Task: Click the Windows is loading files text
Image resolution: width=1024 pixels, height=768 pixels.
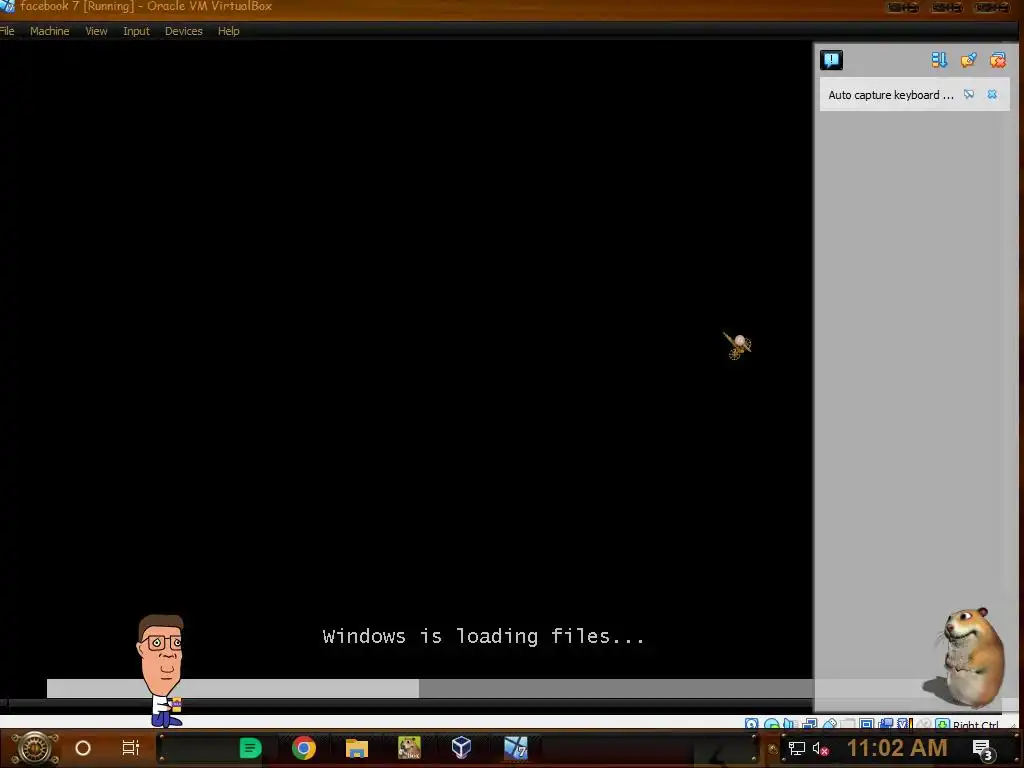Action: 483,636
